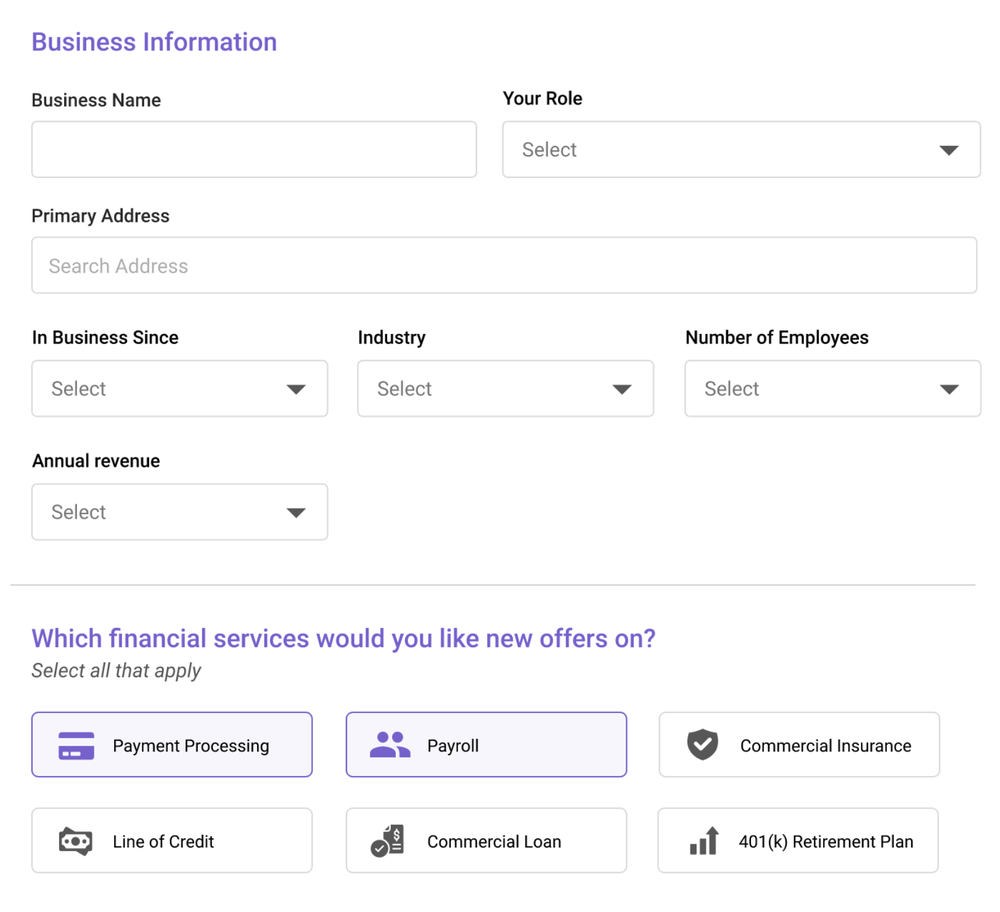The height and width of the screenshot is (912, 1000).
Task: Click the Primary Address label
Action: (101, 216)
